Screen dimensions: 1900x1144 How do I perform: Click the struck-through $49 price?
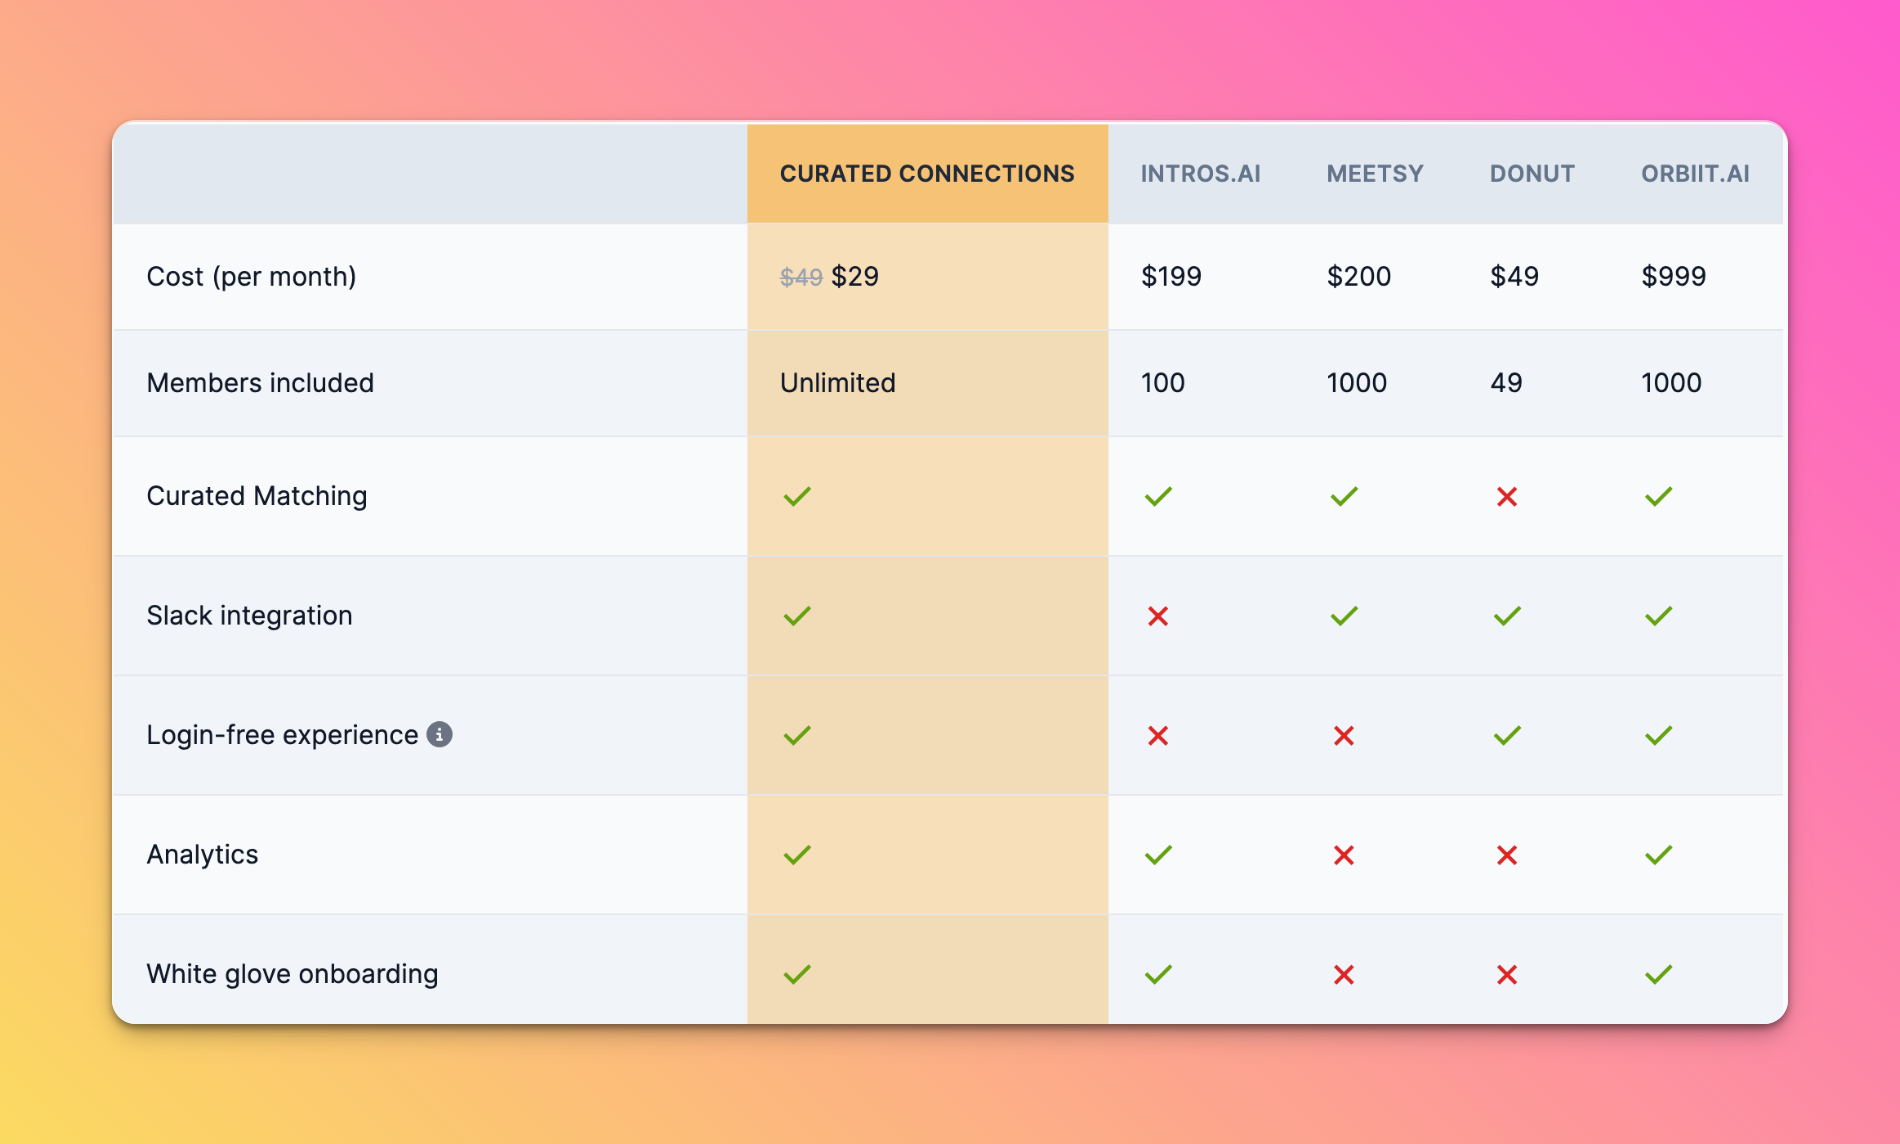tap(801, 277)
